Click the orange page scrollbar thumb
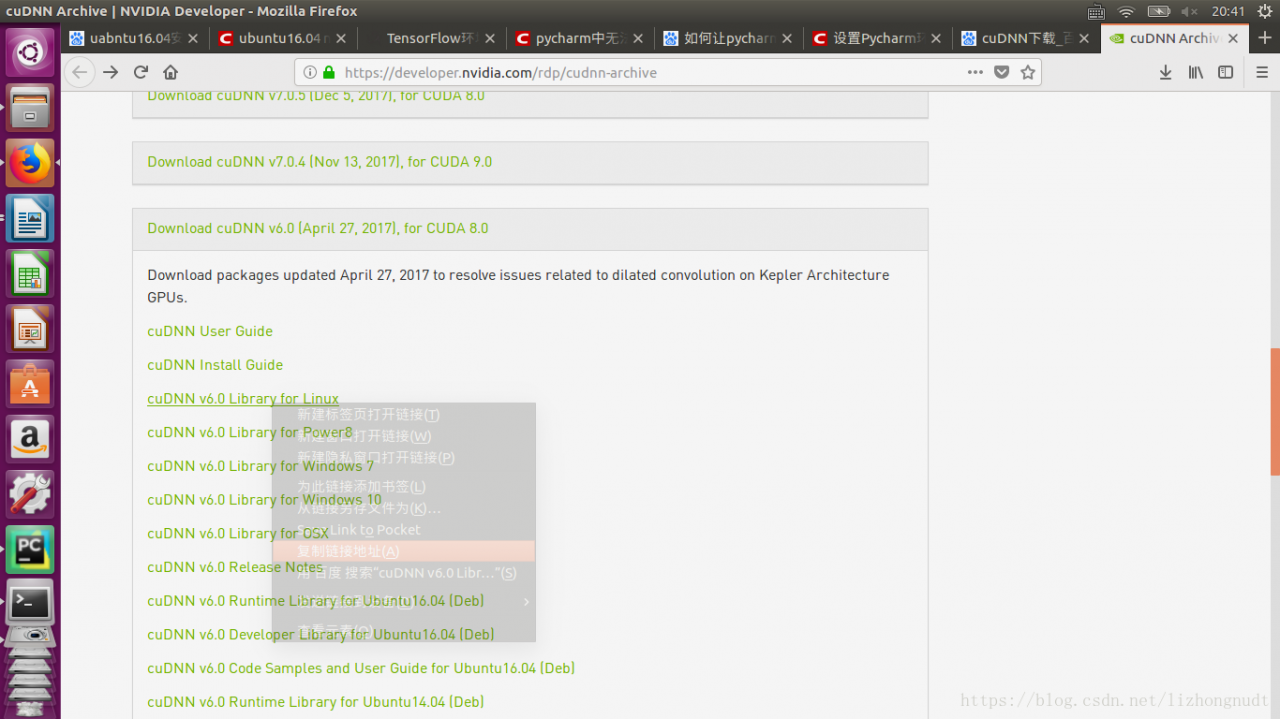 pyautogui.click(x=1275, y=412)
